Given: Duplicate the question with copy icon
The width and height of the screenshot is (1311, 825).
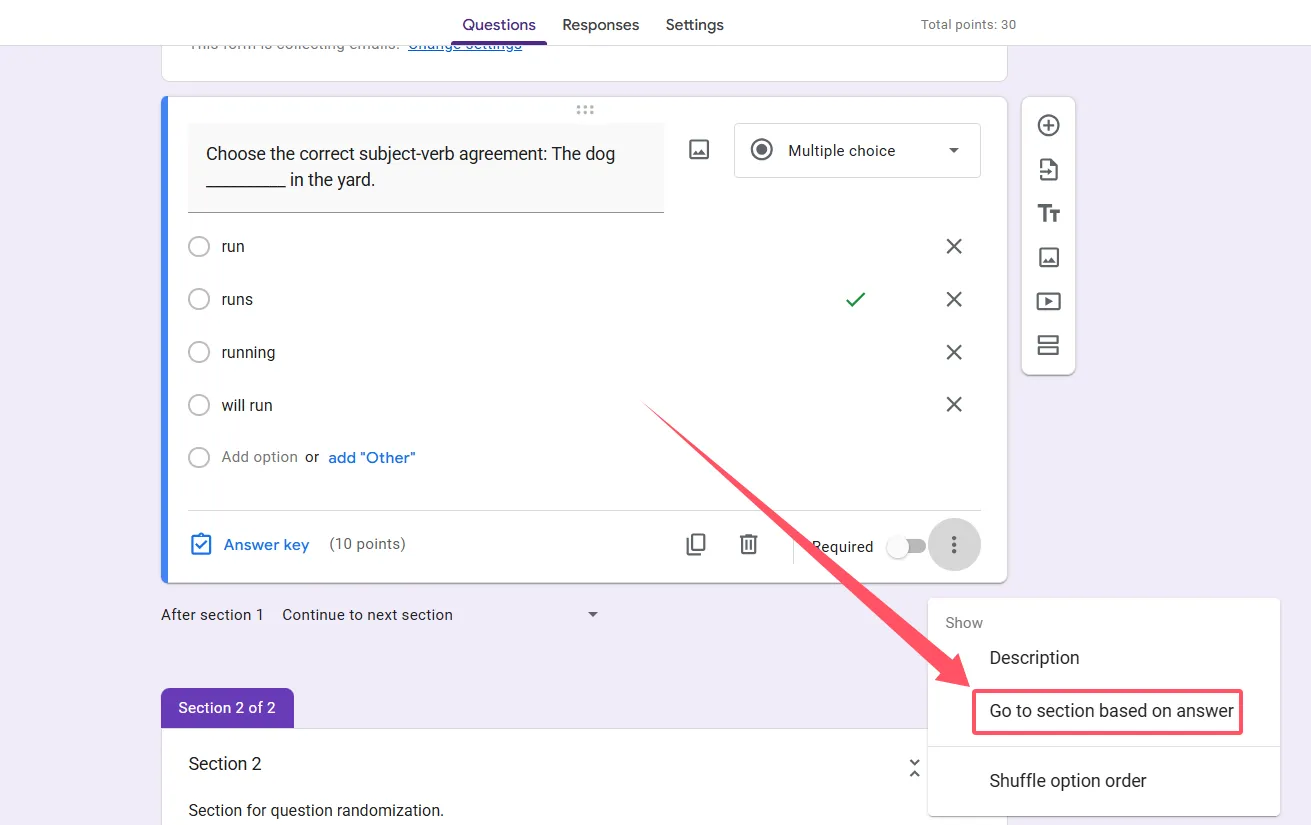Looking at the screenshot, I should click(696, 544).
